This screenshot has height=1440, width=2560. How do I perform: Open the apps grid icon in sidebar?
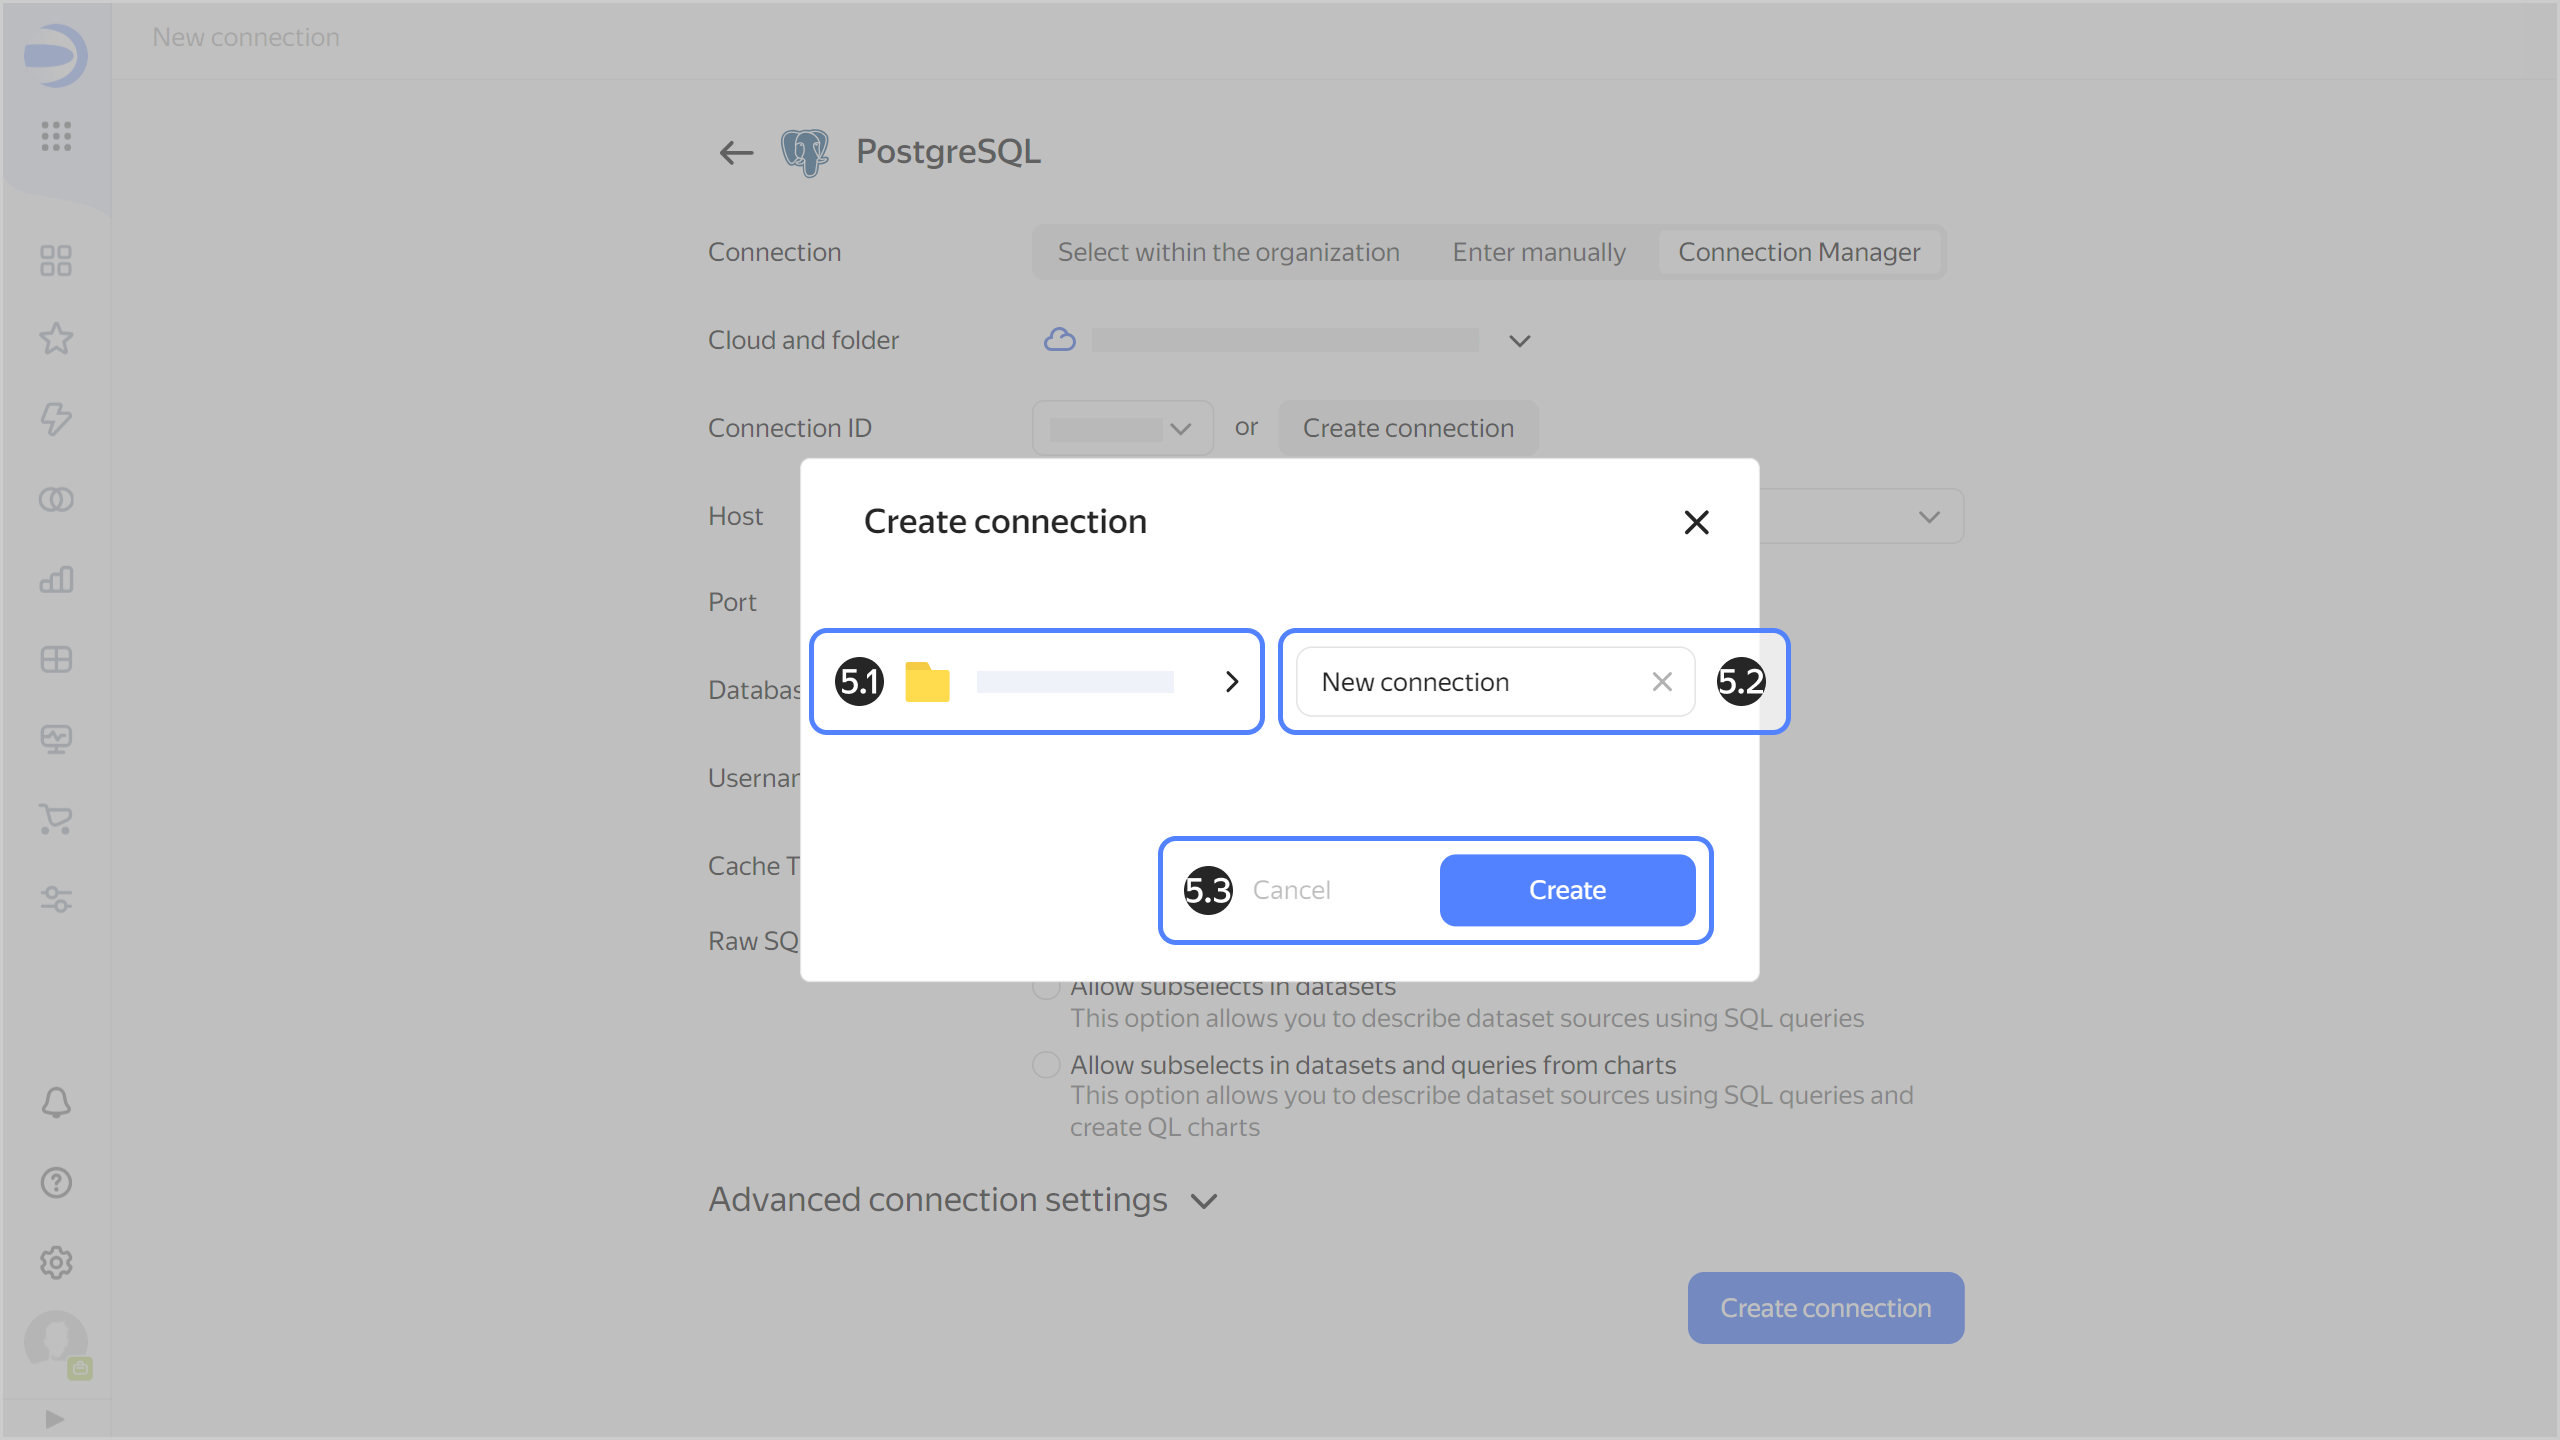56,136
